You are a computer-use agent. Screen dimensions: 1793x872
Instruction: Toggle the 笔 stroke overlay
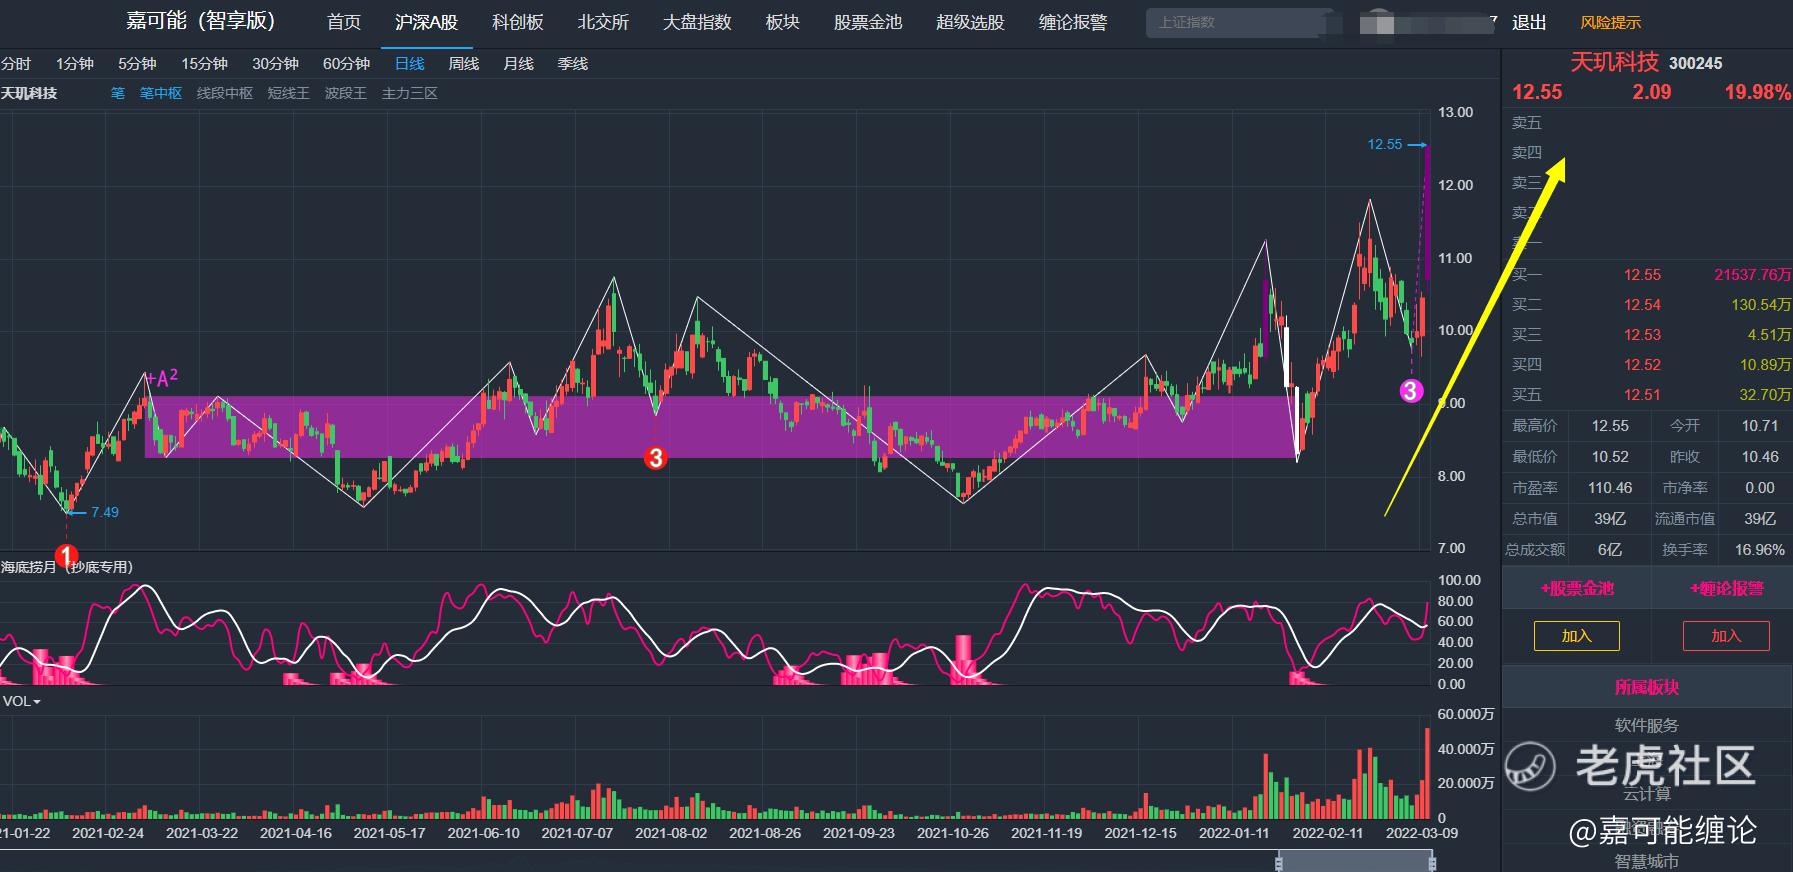click(x=118, y=93)
